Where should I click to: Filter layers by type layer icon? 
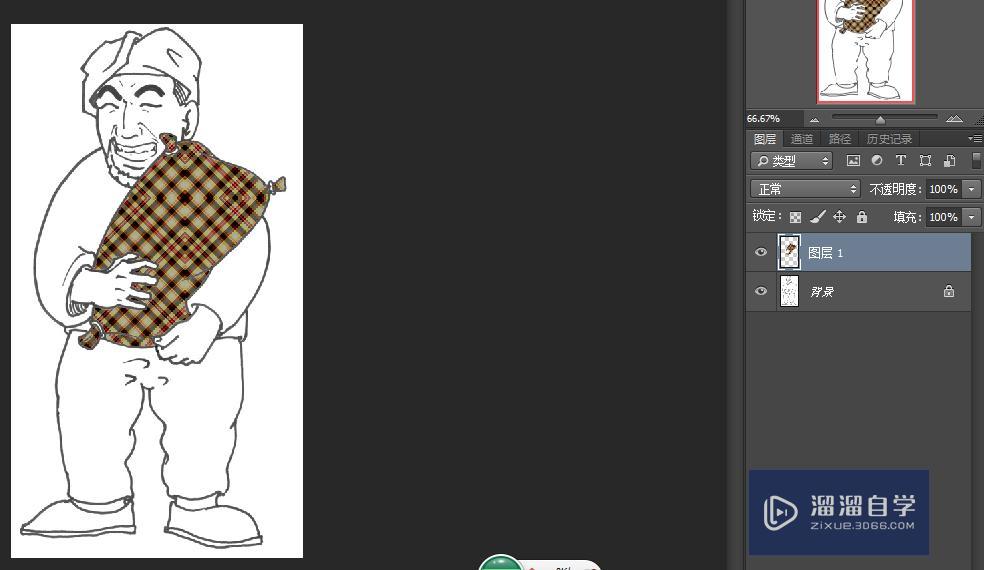901,160
